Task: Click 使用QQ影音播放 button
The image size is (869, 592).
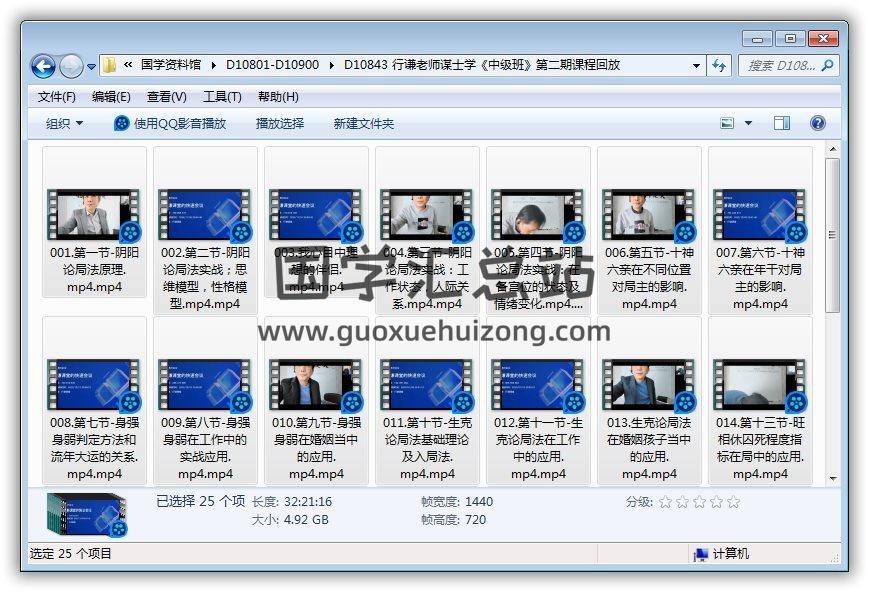Action: tap(170, 123)
